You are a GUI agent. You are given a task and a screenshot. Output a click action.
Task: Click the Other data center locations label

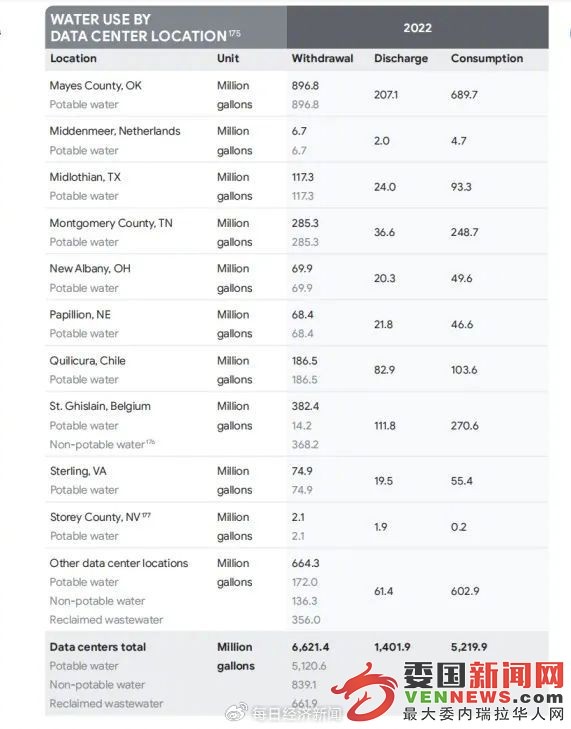pyautogui.click(x=119, y=563)
